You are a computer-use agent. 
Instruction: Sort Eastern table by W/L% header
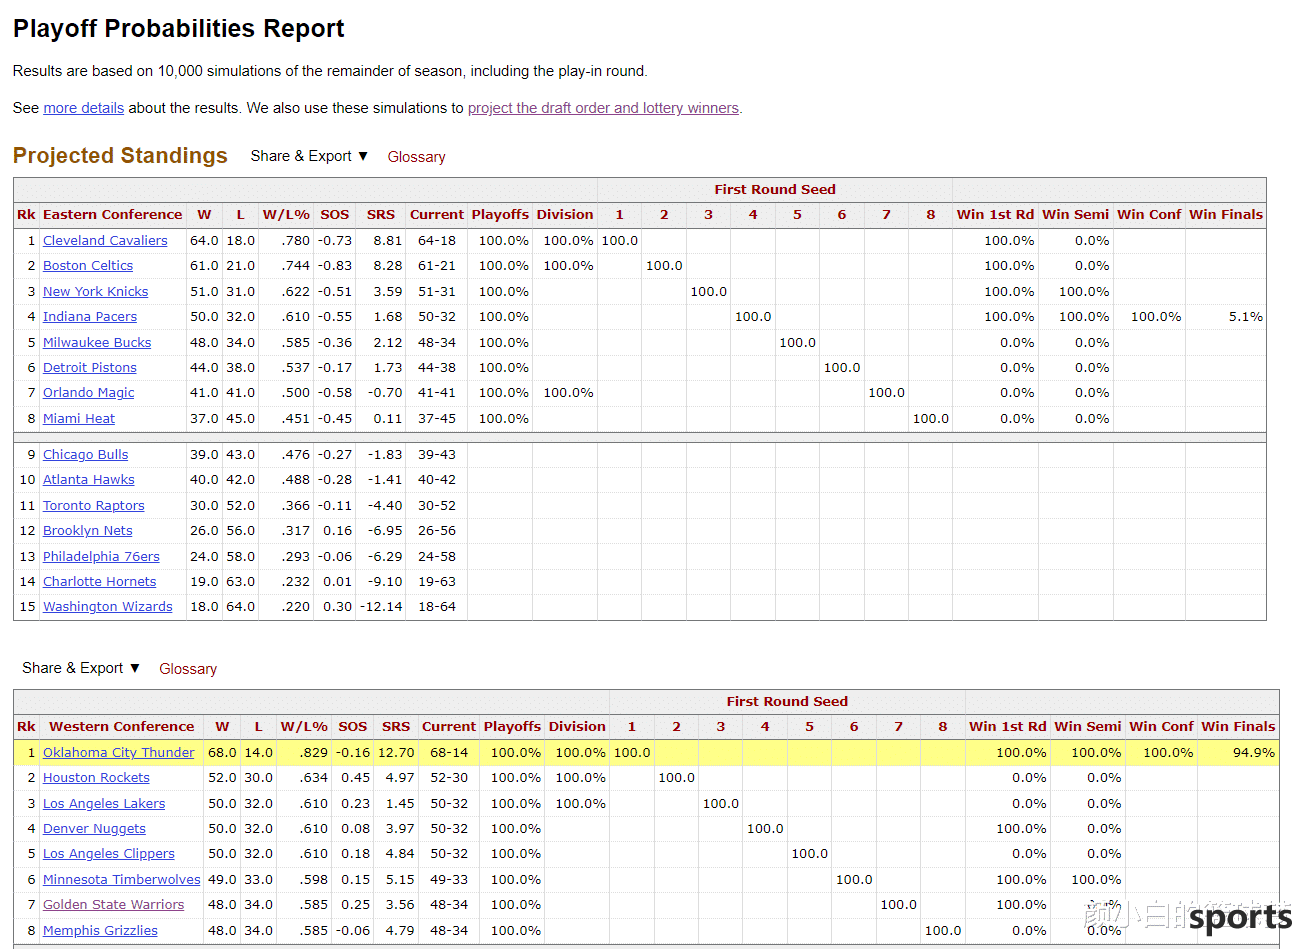pyautogui.click(x=286, y=215)
